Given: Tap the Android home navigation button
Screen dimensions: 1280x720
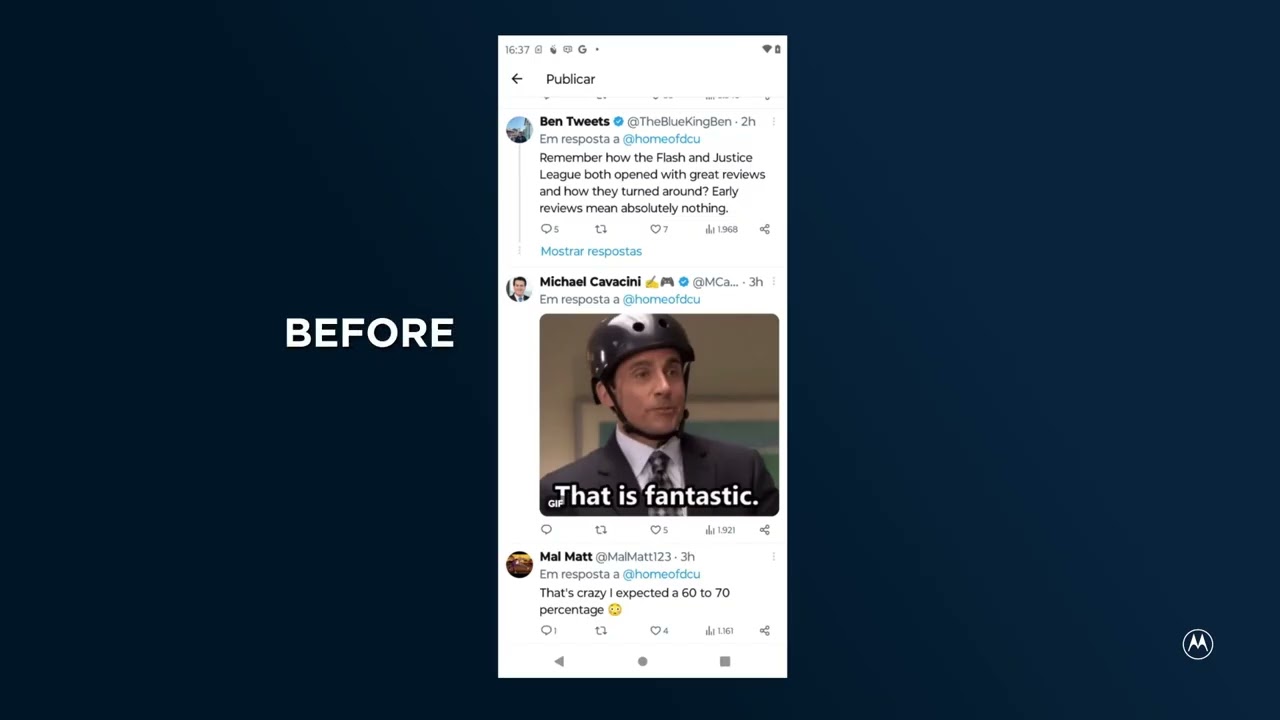Looking at the screenshot, I should tap(642, 661).
